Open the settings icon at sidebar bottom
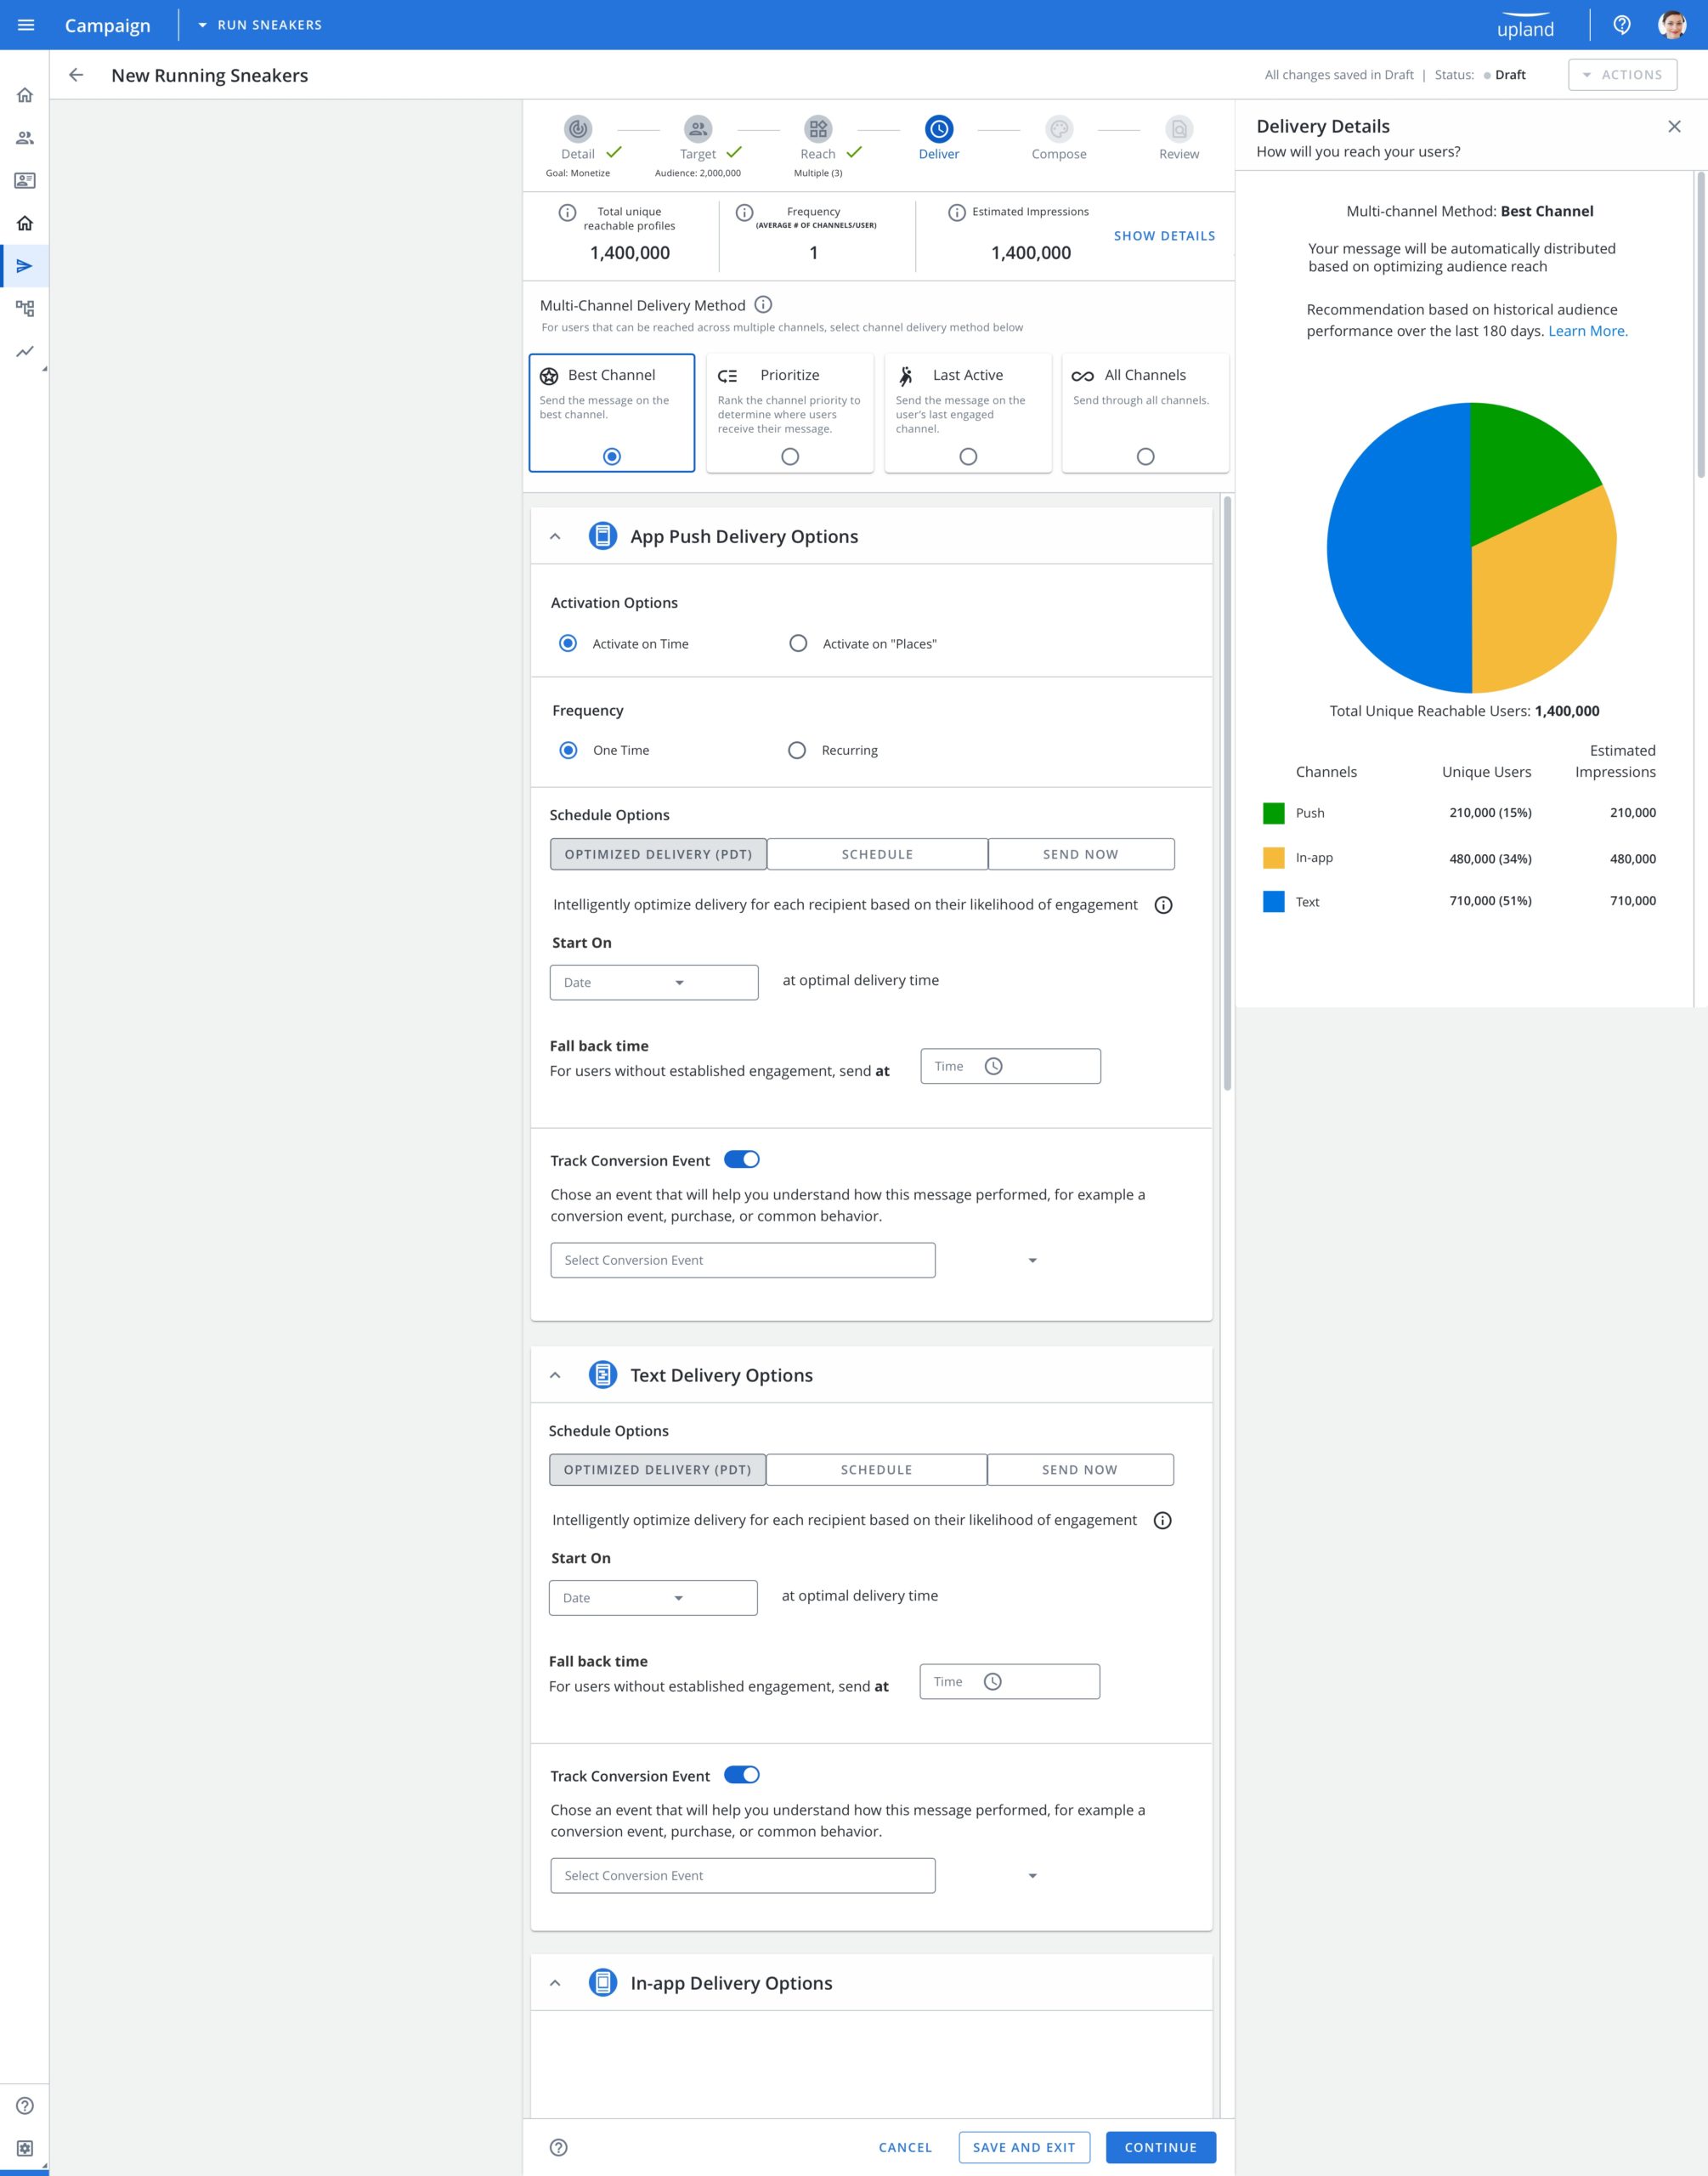Image resolution: width=1708 pixels, height=2176 pixels. pos(25,2148)
